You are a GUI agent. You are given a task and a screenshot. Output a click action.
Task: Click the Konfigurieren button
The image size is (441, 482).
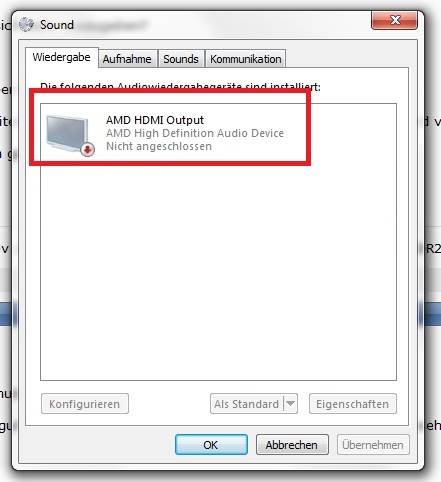[x=85, y=404]
